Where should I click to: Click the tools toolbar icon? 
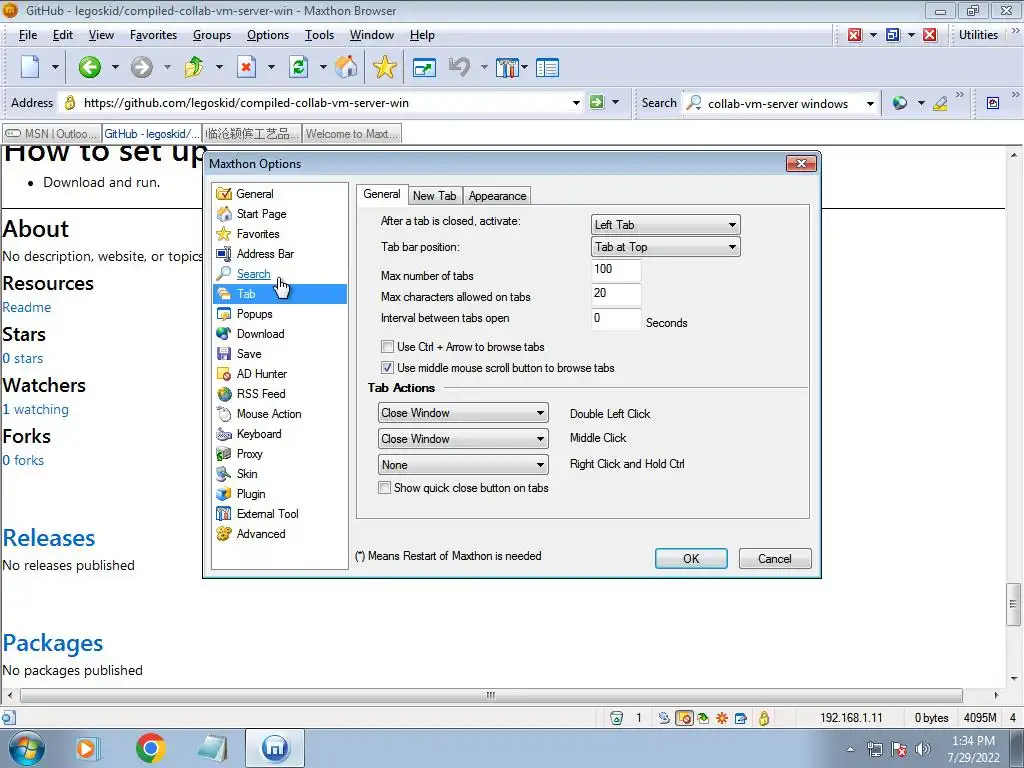507,67
